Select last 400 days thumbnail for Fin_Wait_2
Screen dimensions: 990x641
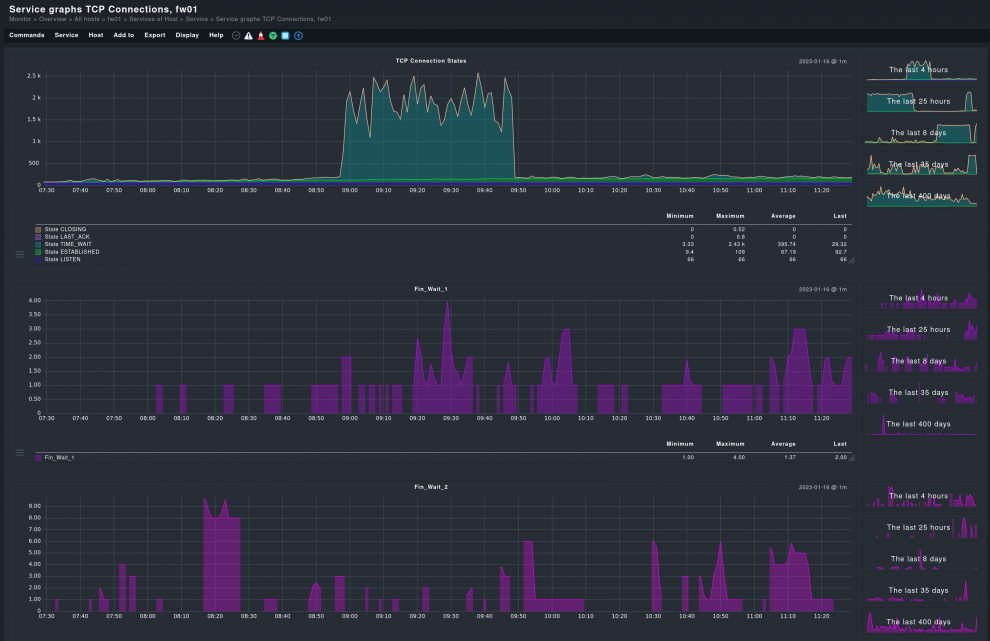(921, 622)
